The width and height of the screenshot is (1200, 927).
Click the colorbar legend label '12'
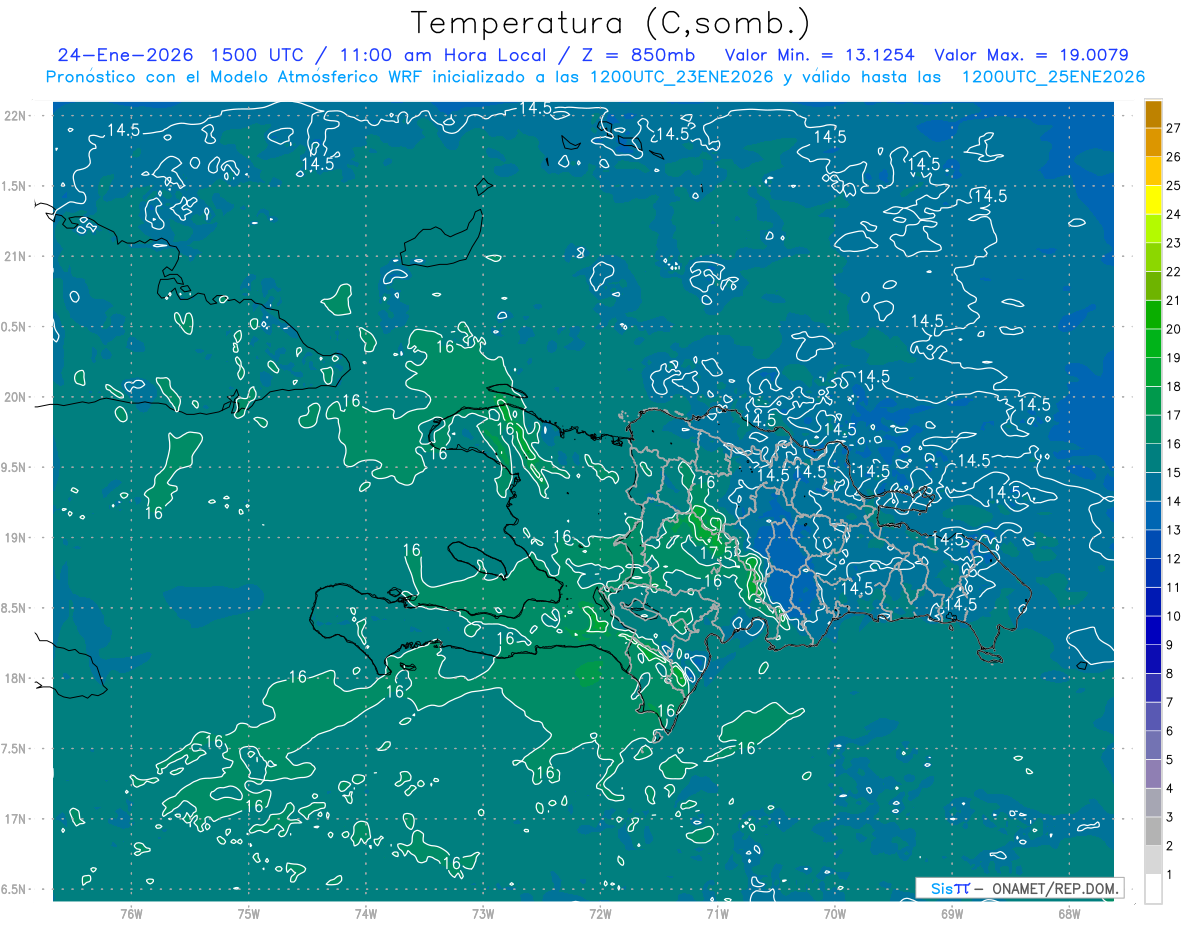[1173, 559]
